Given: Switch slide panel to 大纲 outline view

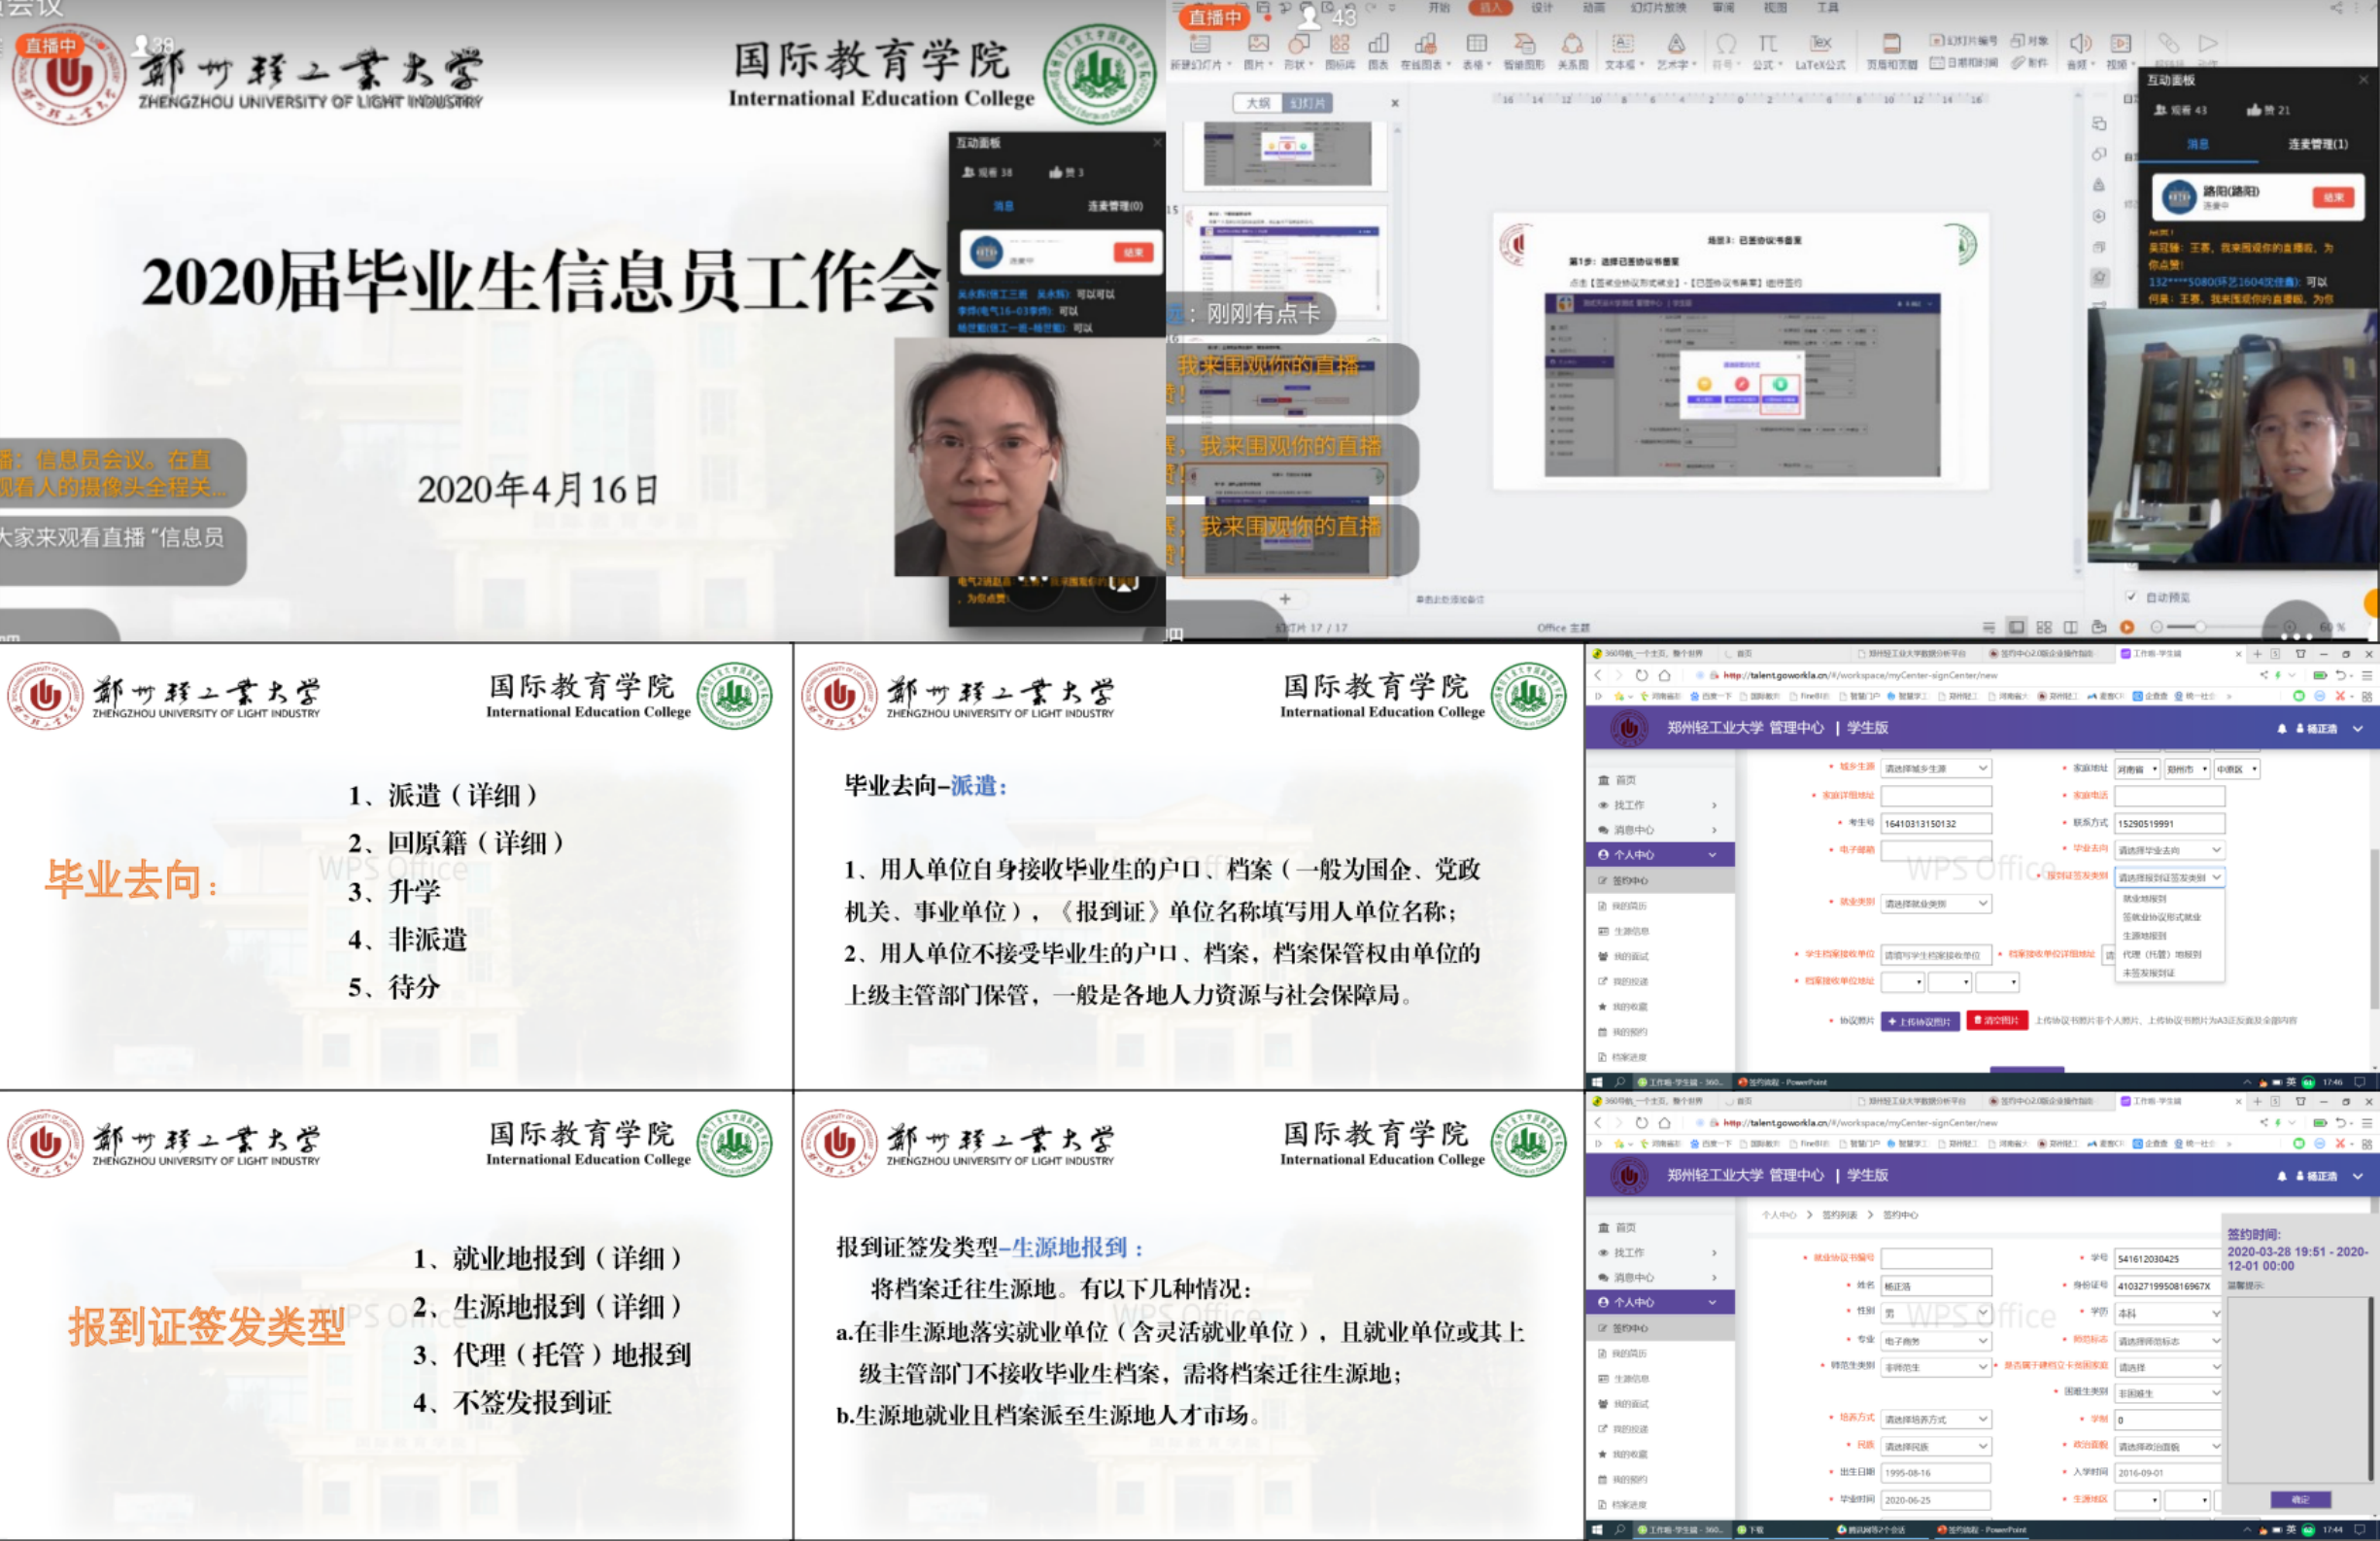Looking at the screenshot, I should [x=1258, y=103].
